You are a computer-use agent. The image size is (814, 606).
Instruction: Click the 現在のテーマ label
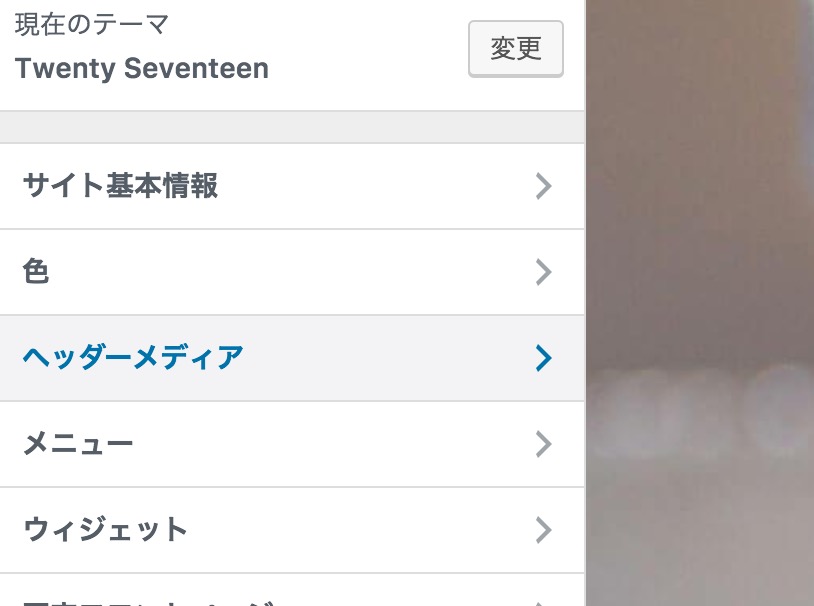point(92,24)
